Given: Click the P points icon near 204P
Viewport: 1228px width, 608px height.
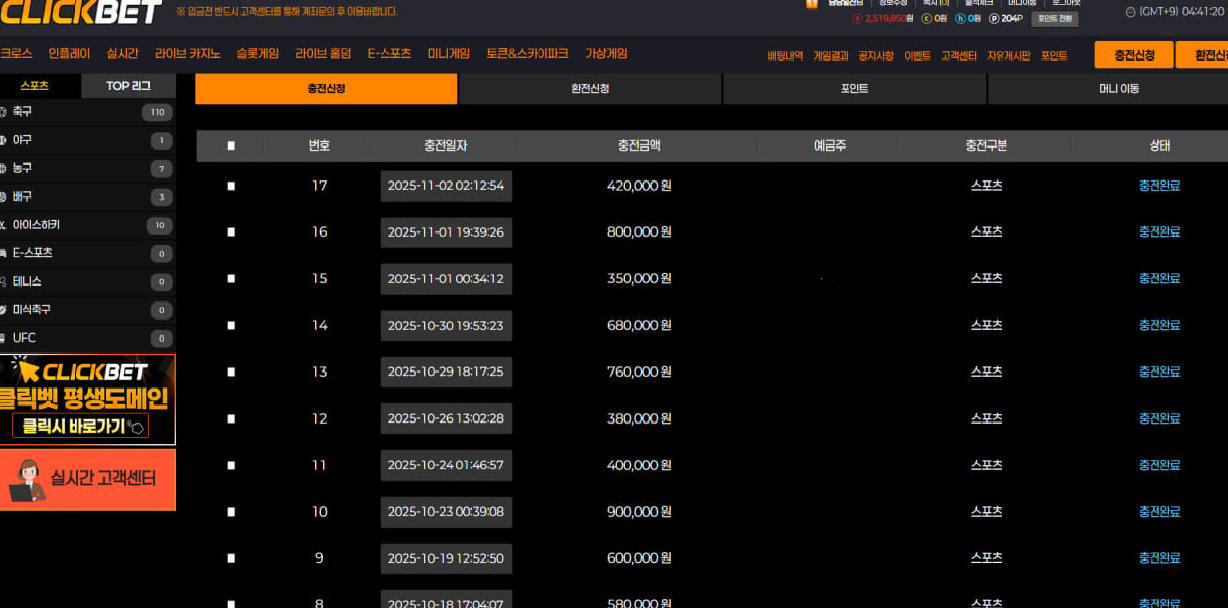Looking at the screenshot, I should 993,19.
